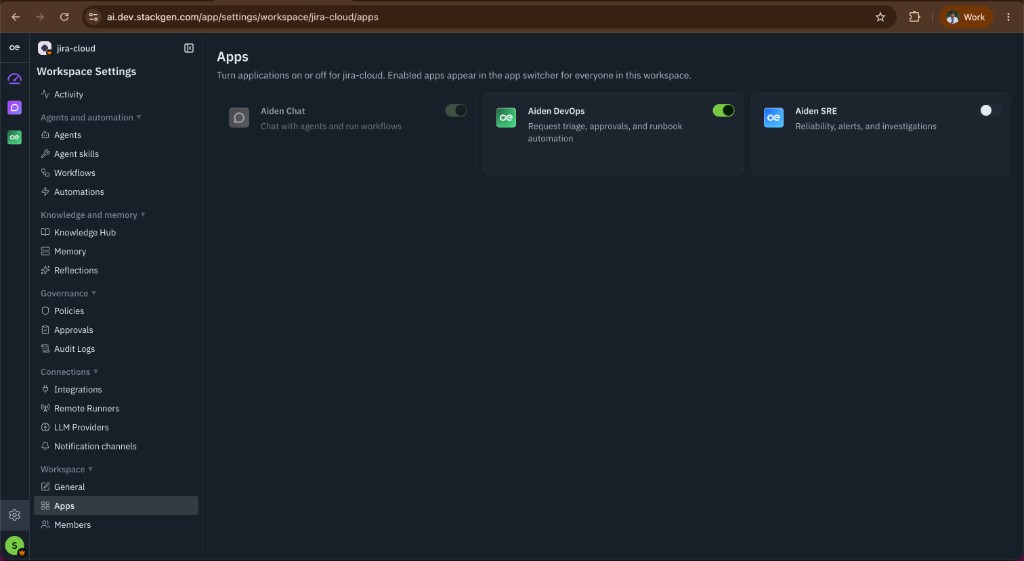
Task: Collapse the Workspace section
Action: point(67,469)
